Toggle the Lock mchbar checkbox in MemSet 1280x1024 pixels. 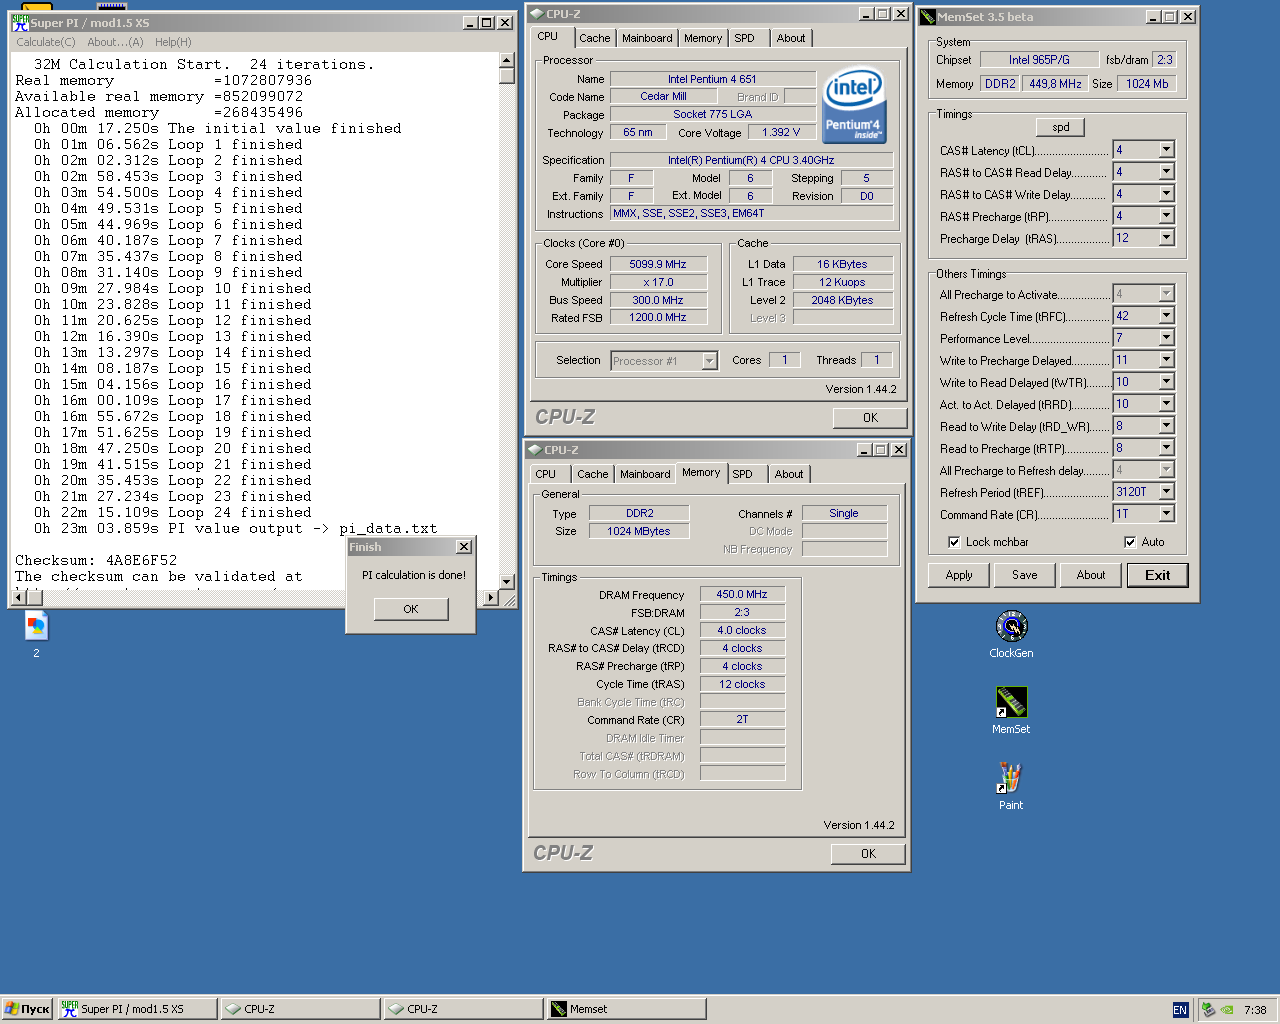coord(954,542)
